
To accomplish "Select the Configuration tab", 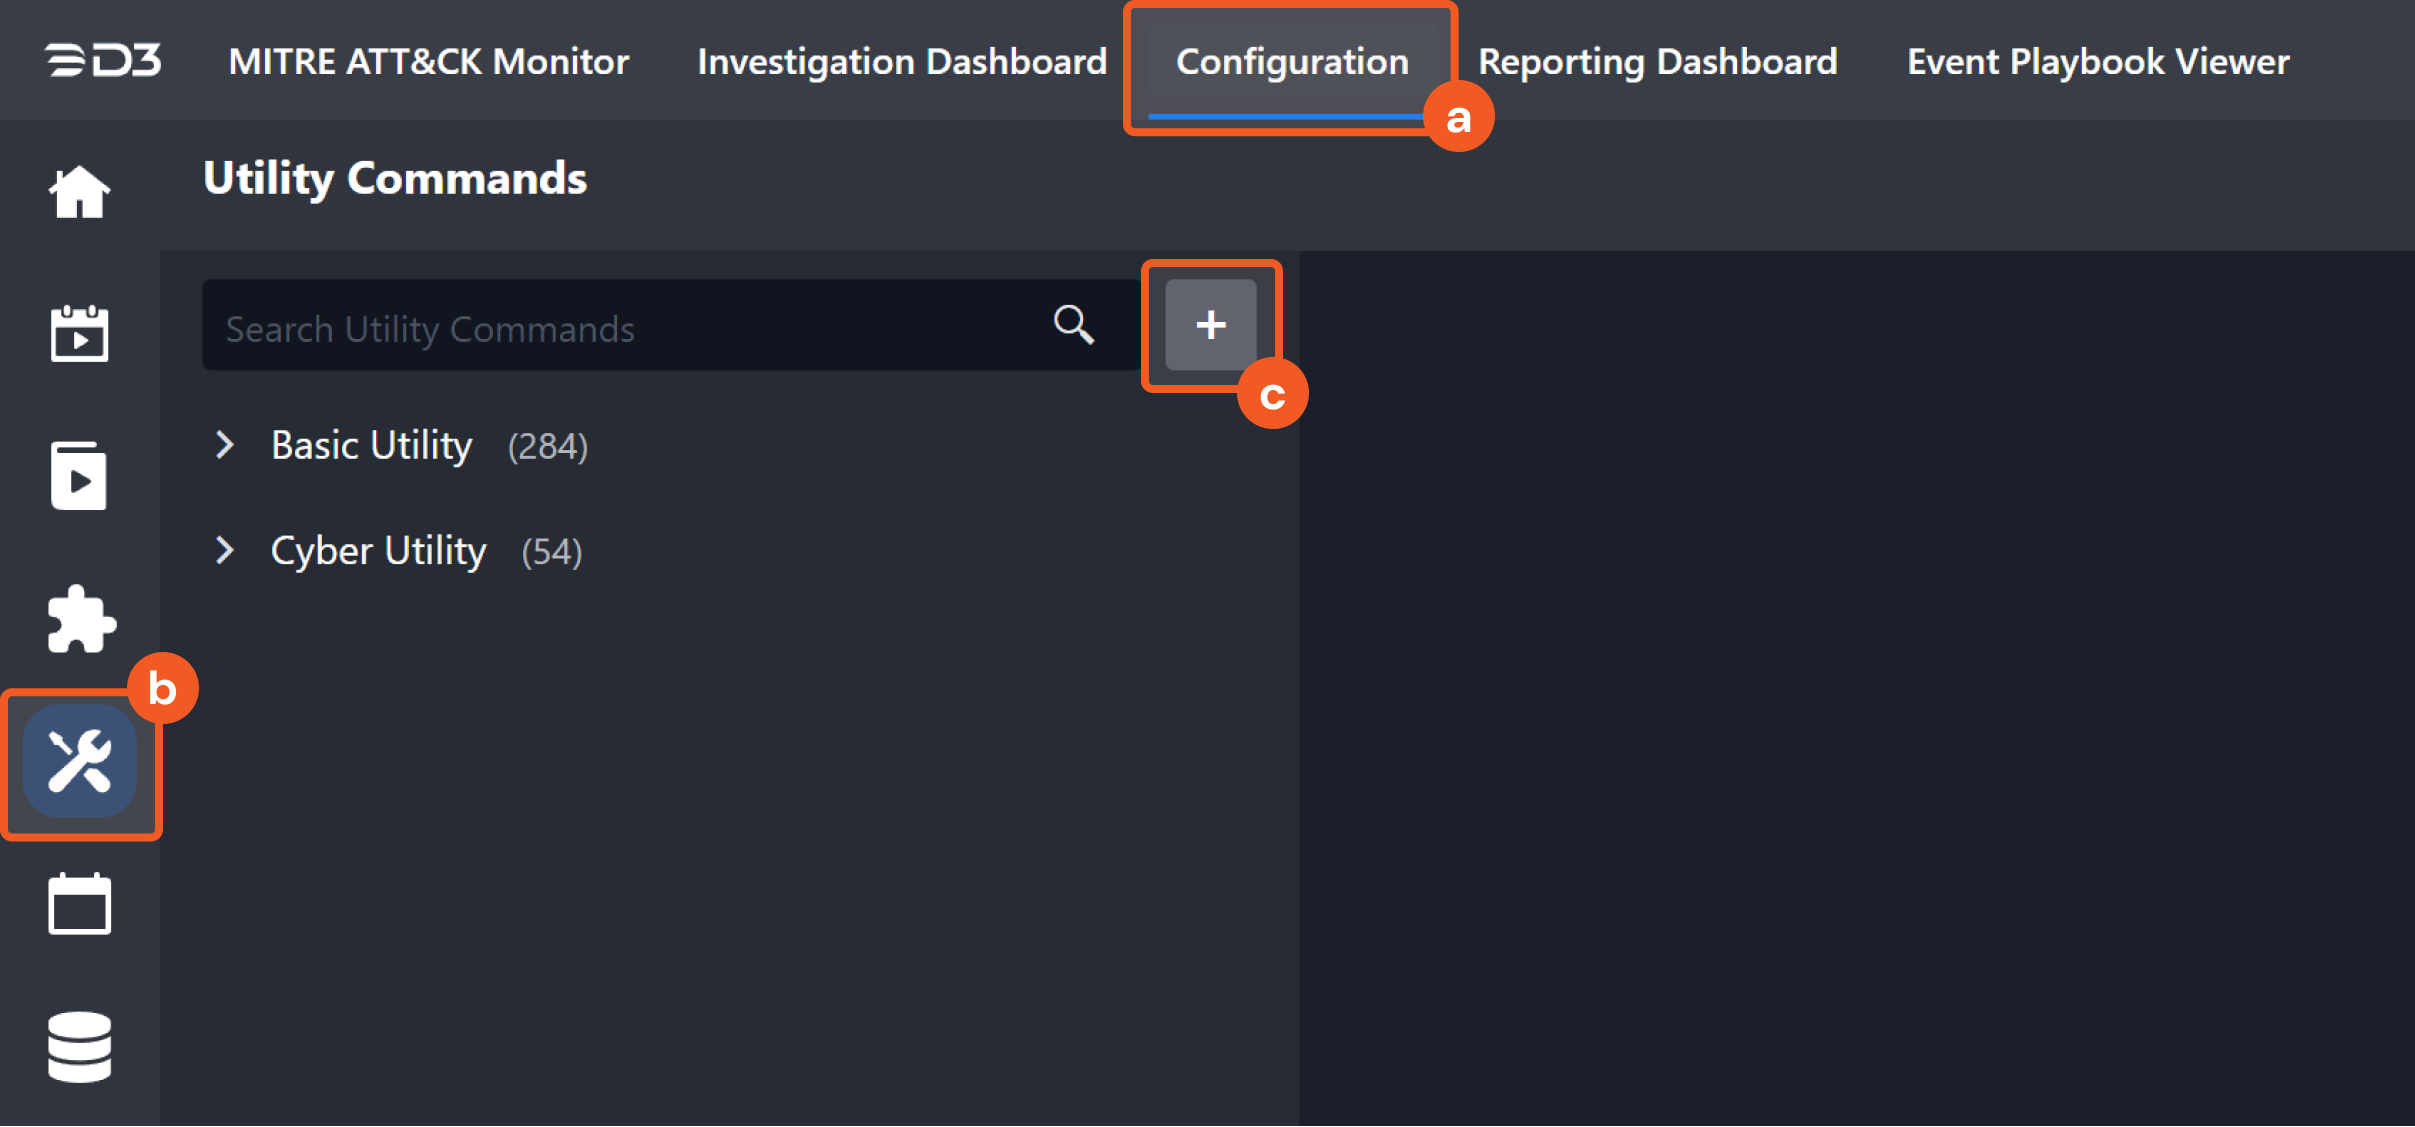I will click(x=1291, y=61).
